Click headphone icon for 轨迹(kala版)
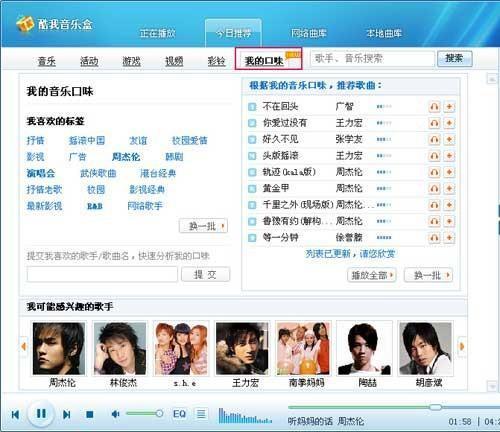 pos(434,172)
